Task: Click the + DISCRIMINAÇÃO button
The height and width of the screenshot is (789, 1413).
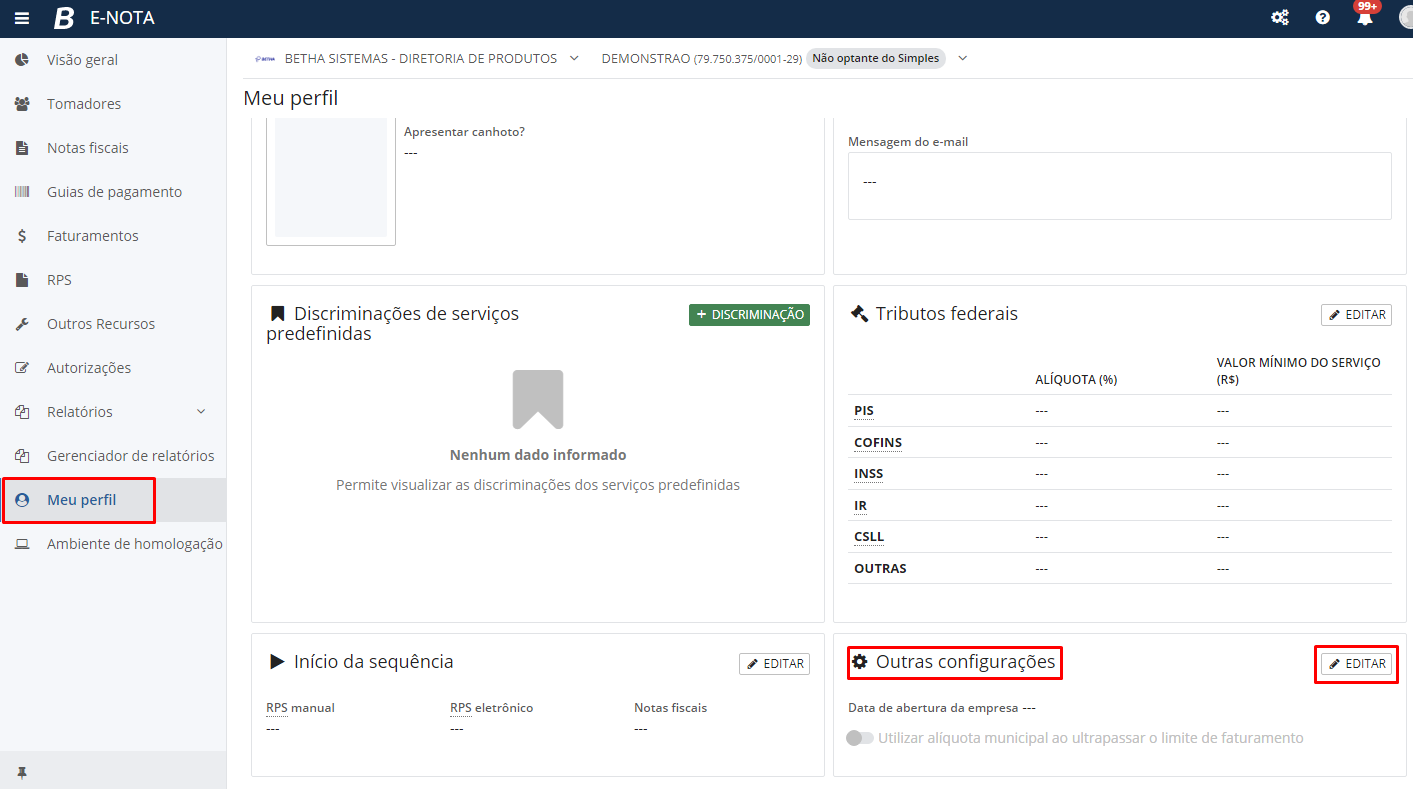Action: tap(749, 314)
